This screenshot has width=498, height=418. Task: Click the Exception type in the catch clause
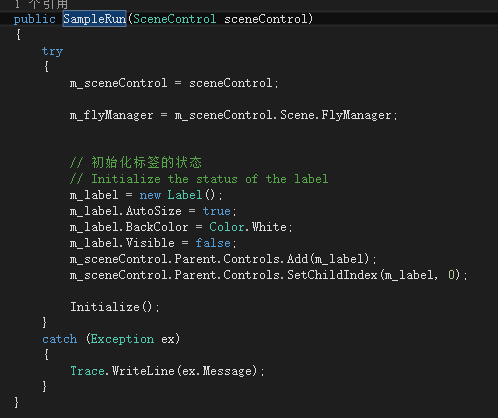pos(122,339)
